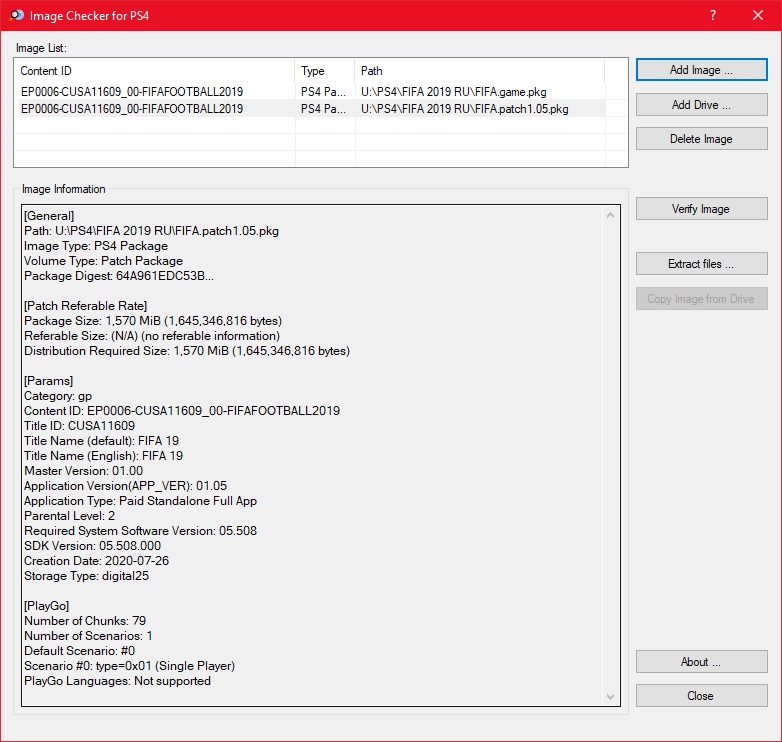Click the Add Drive ... button
The image size is (782, 742).
click(x=701, y=105)
